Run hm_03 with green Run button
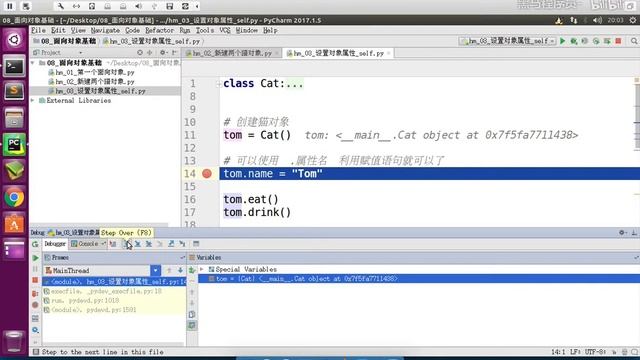Screen dimensions: 640x360 pos(563,41)
